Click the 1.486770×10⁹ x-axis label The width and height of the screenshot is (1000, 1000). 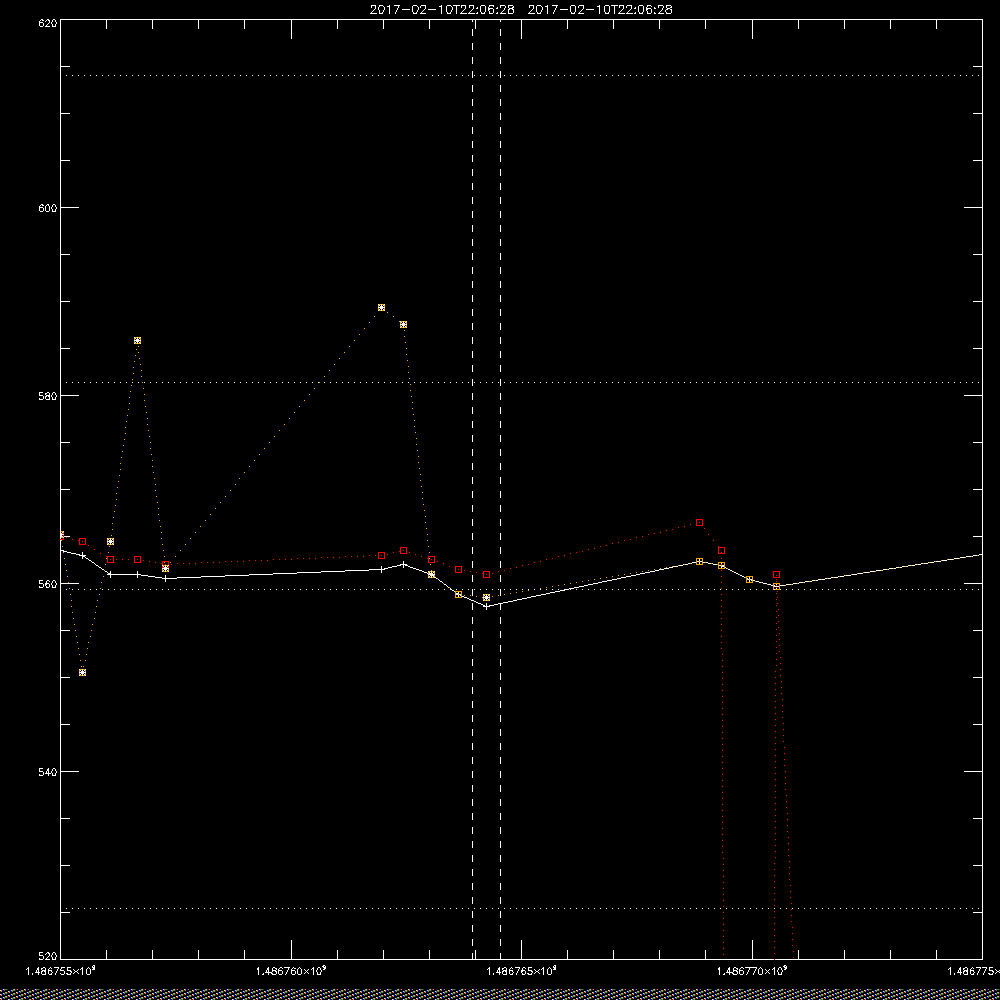(x=753, y=971)
